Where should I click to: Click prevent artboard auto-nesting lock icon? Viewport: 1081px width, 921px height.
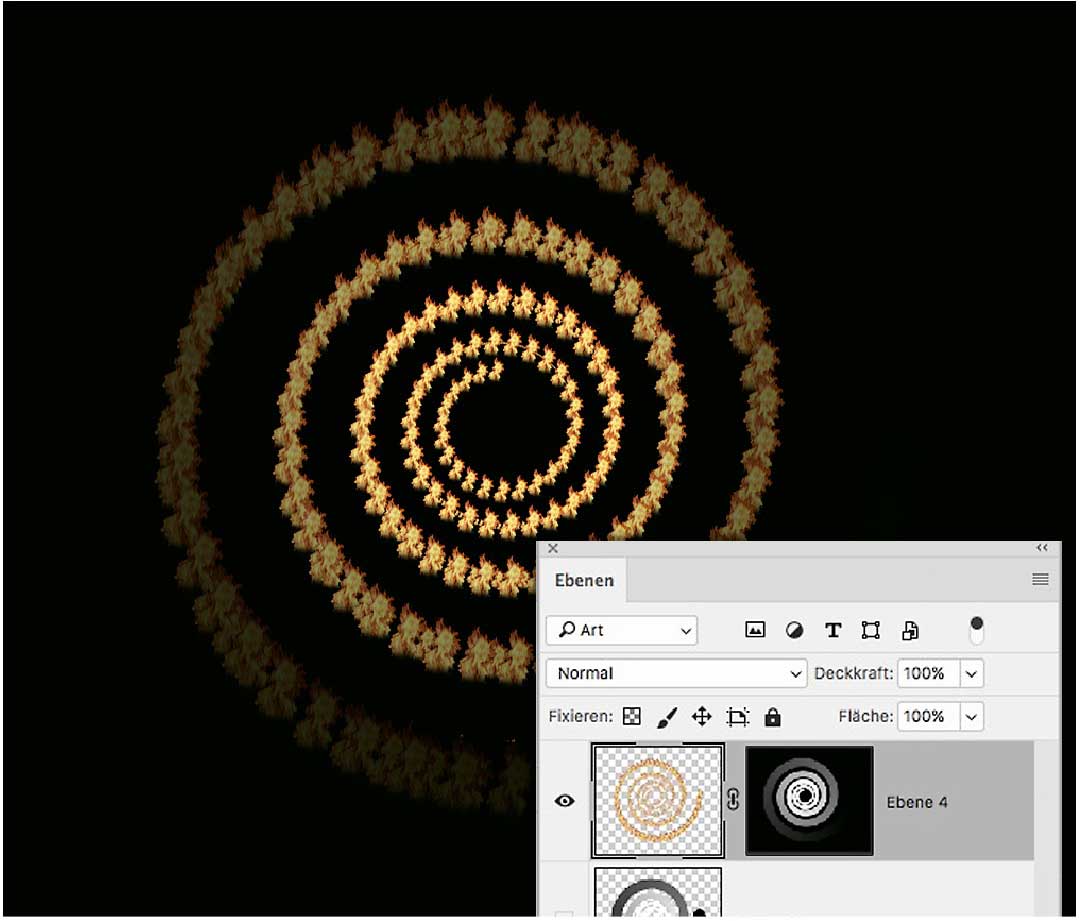click(x=738, y=717)
